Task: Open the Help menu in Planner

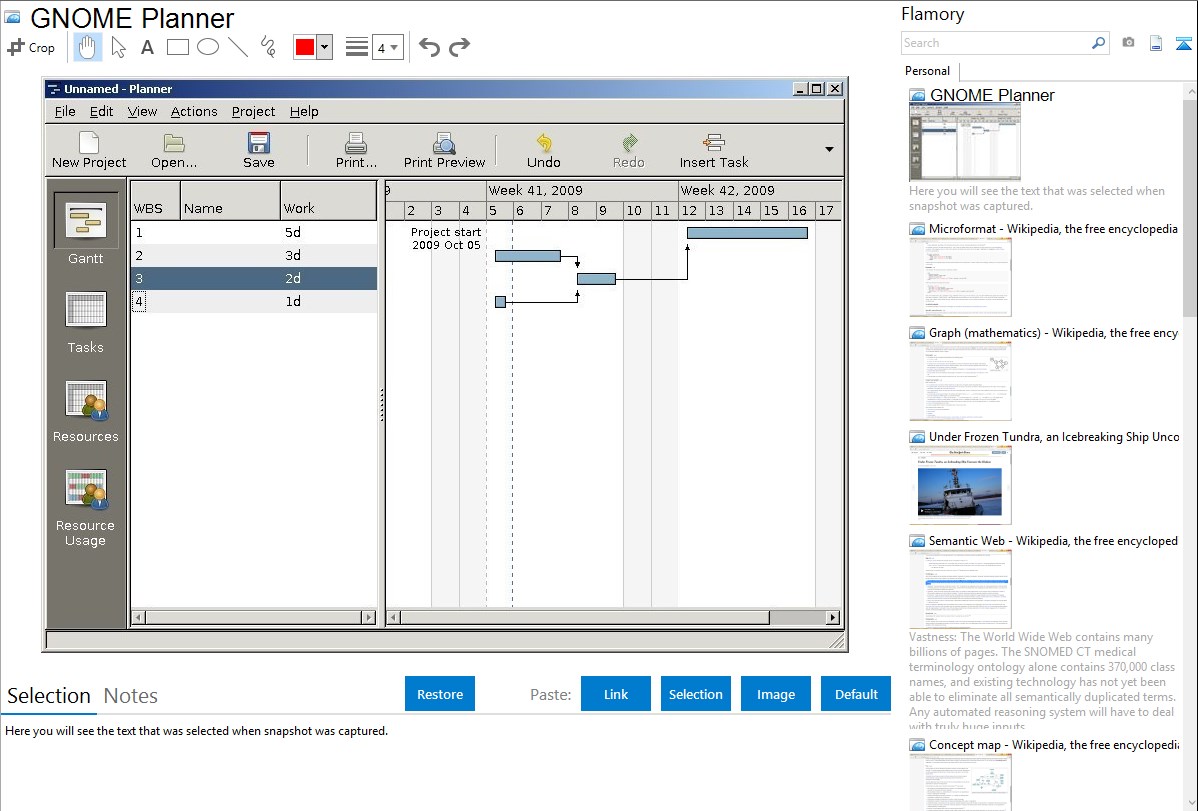Action: pyautogui.click(x=304, y=112)
